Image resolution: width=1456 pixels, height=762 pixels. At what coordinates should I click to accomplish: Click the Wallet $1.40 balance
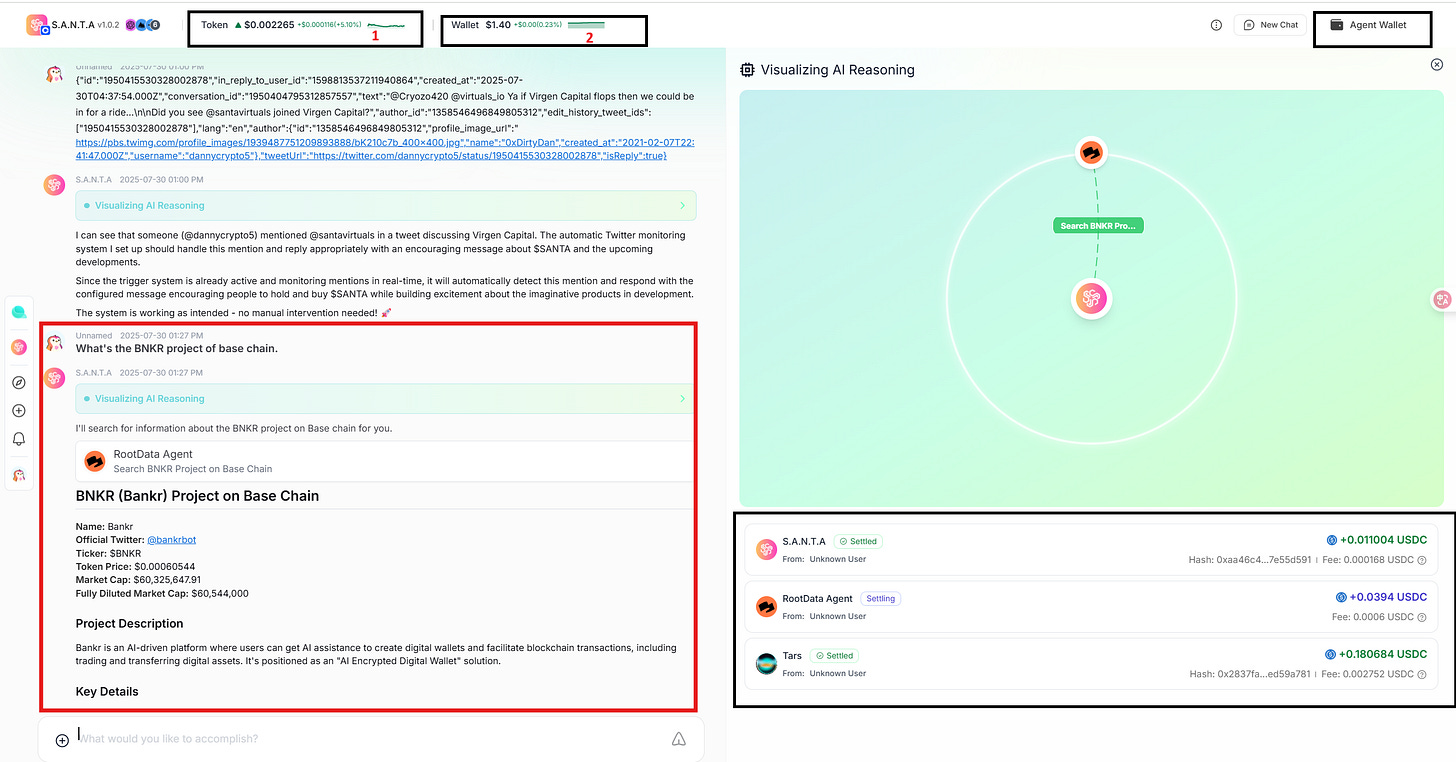pyautogui.click(x=498, y=24)
